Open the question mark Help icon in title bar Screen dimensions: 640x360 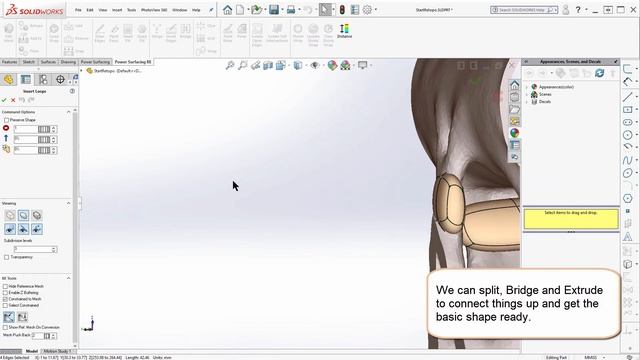[578, 10]
